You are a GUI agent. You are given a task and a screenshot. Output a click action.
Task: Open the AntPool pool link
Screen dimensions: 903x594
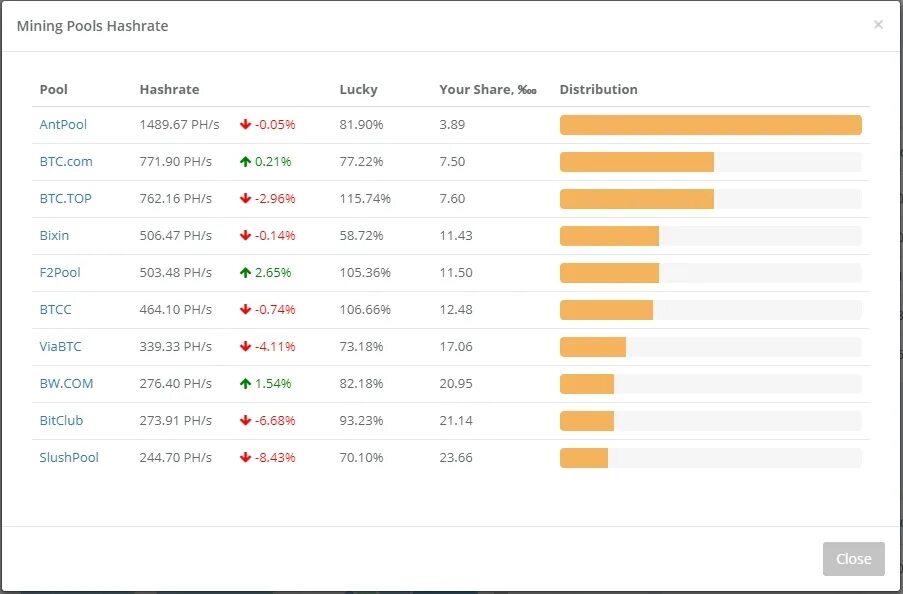(63, 124)
